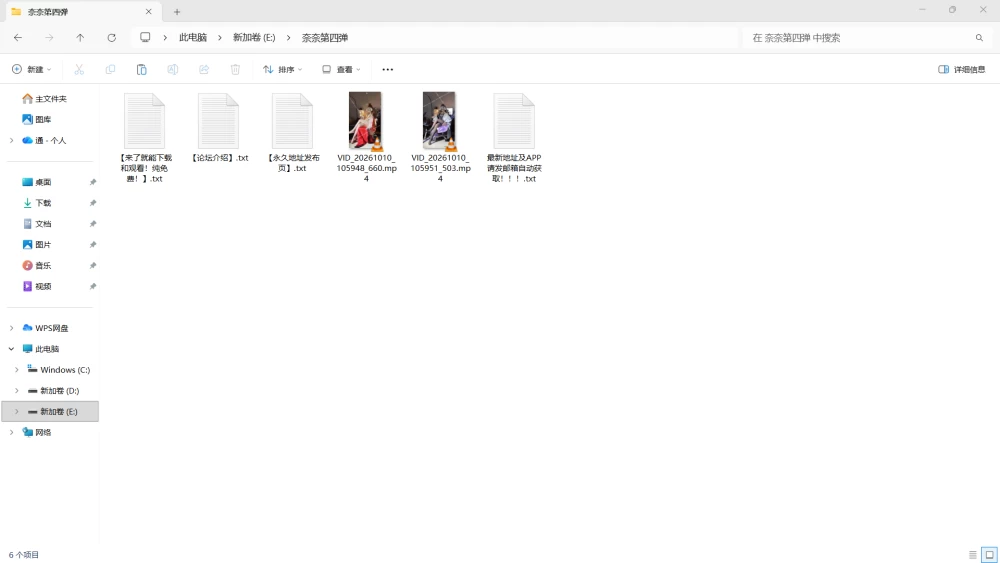1000x563 pixels.
Task: Open the chevron after 新加卷 (E:) breadcrumb
Action: tap(288, 38)
